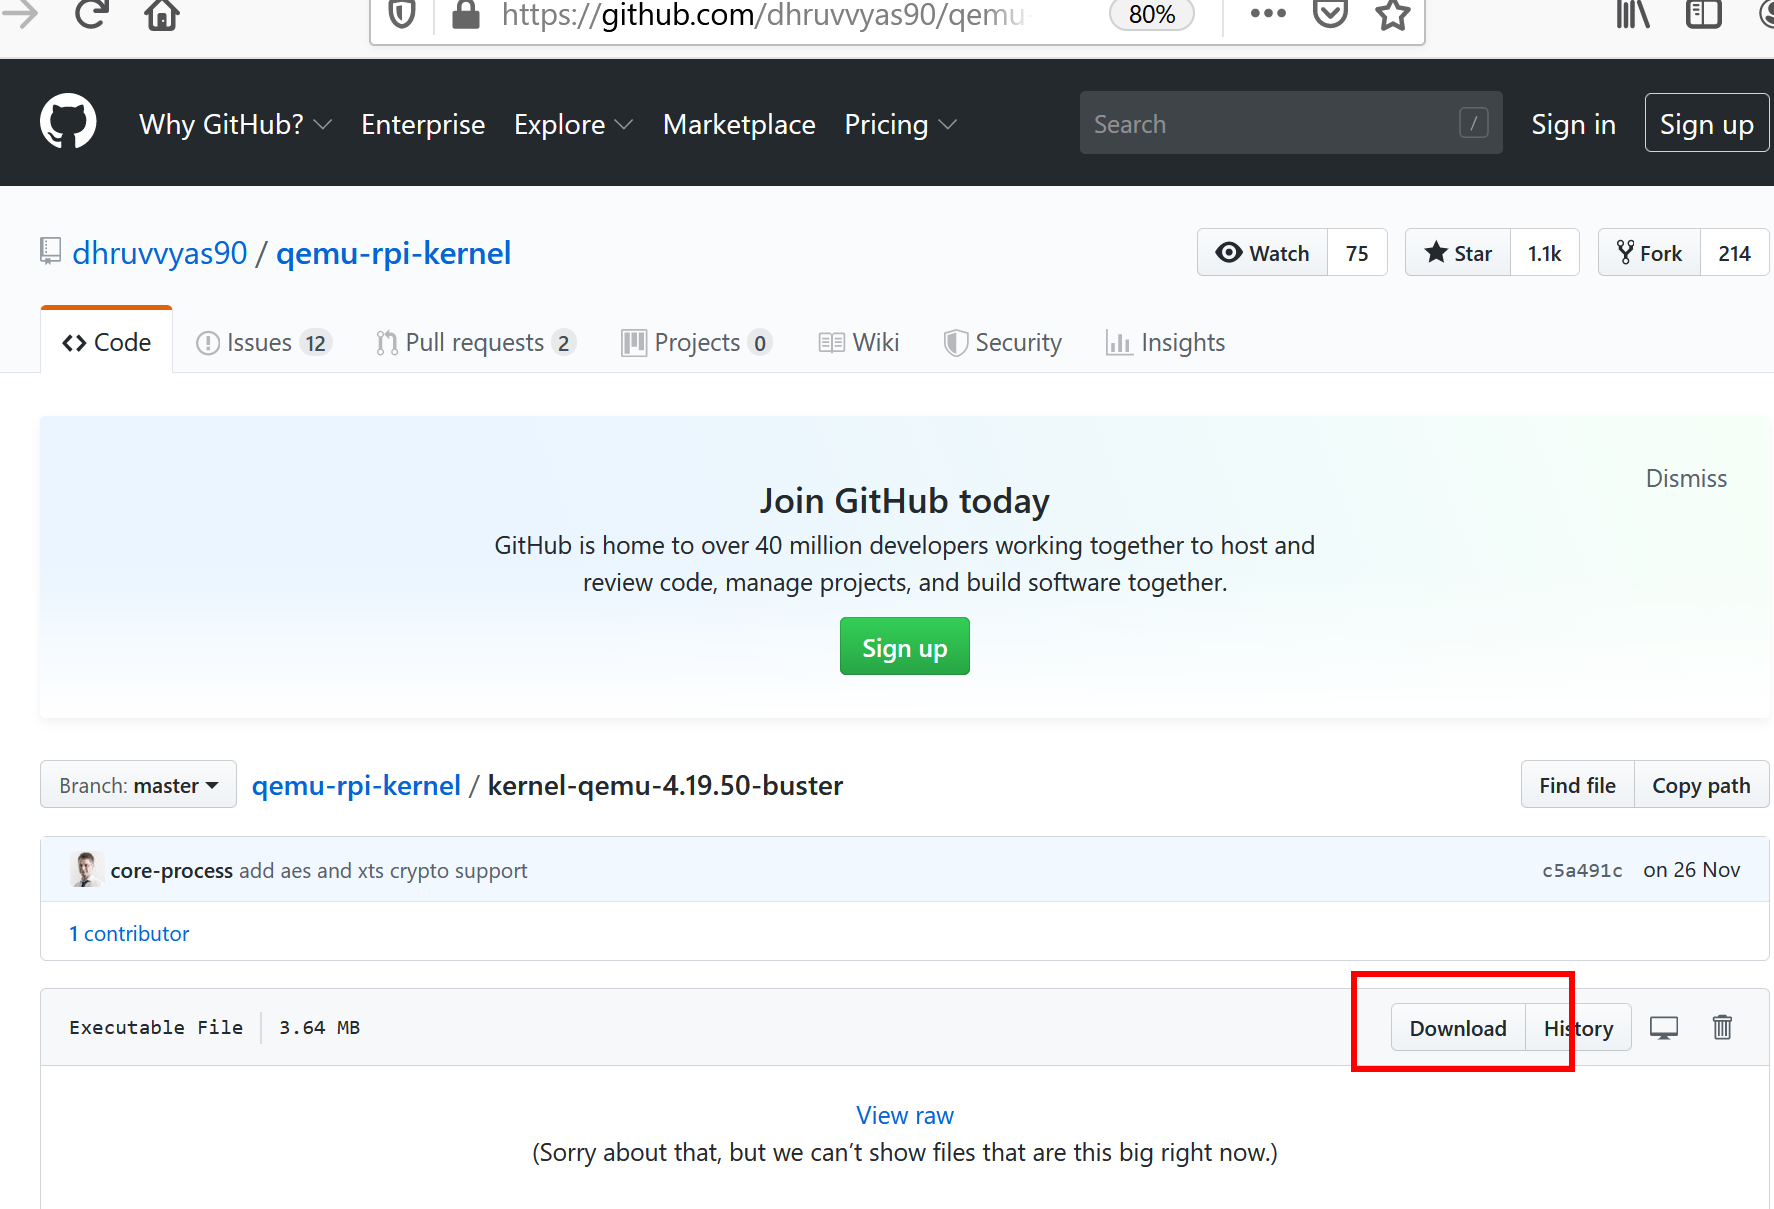Expand the Why GitHub? menu
This screenshot has height=1209, width=1774.
(x=235, y=124)
